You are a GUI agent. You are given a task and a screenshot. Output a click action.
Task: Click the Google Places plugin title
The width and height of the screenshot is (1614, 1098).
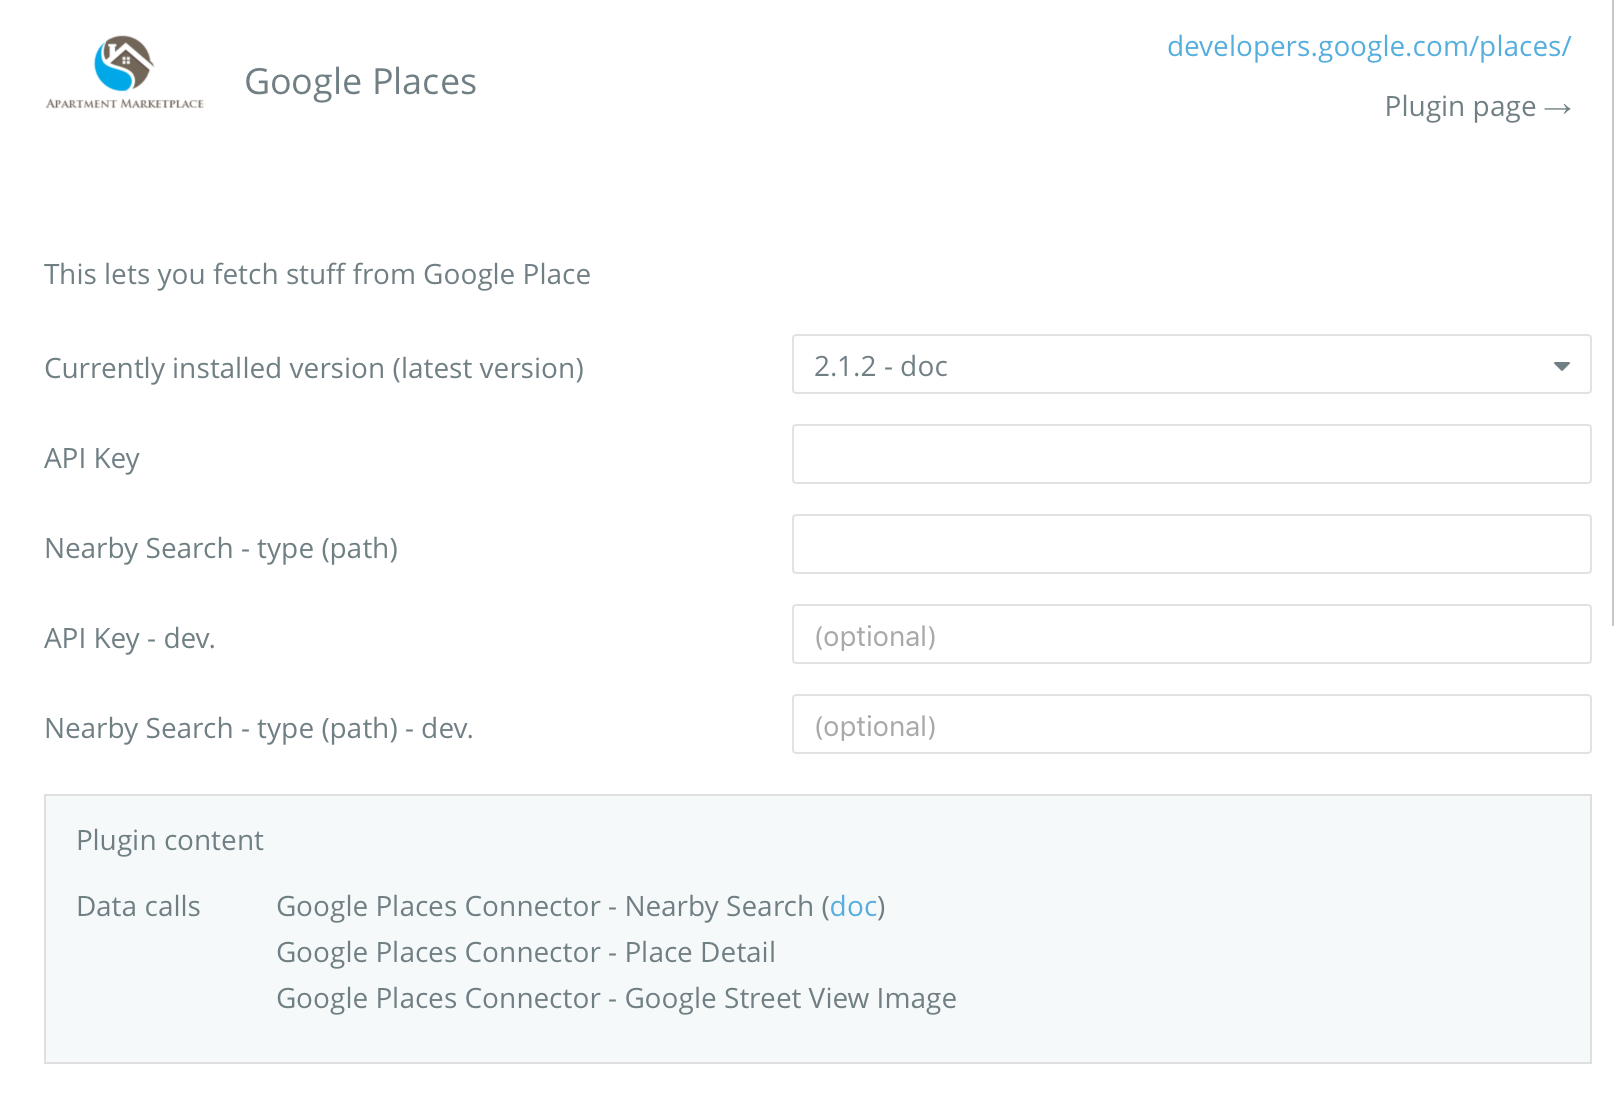click(360, 82)
